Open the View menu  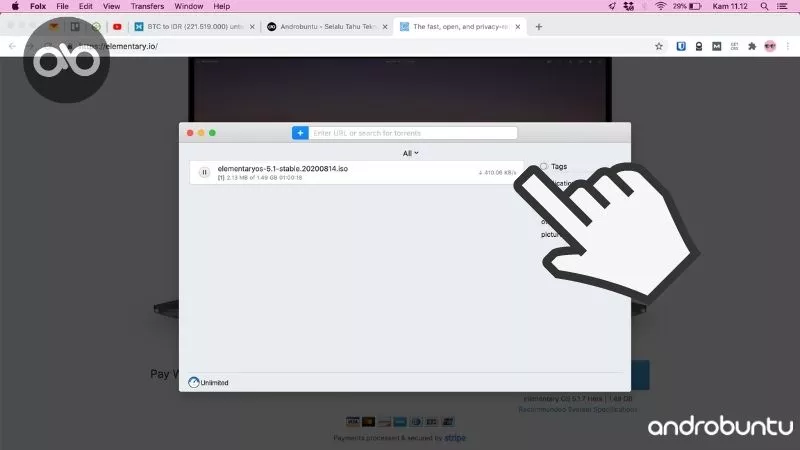[x=111, y=6]
